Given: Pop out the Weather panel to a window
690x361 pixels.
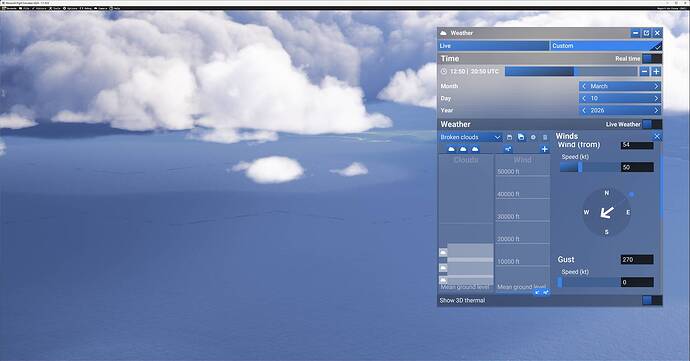Looking at the screenshot, I should point(646,33).
